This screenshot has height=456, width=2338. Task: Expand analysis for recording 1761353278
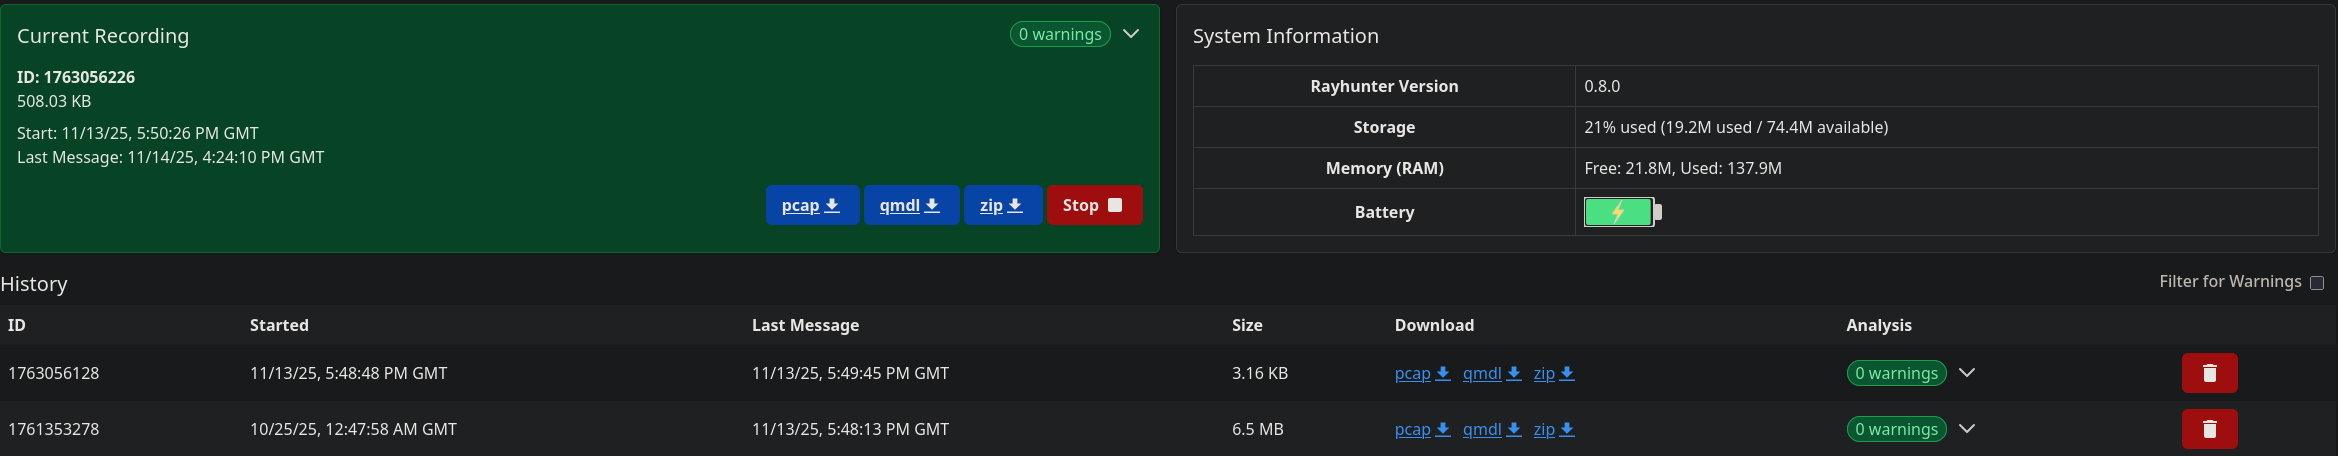tap(1967, 429)
